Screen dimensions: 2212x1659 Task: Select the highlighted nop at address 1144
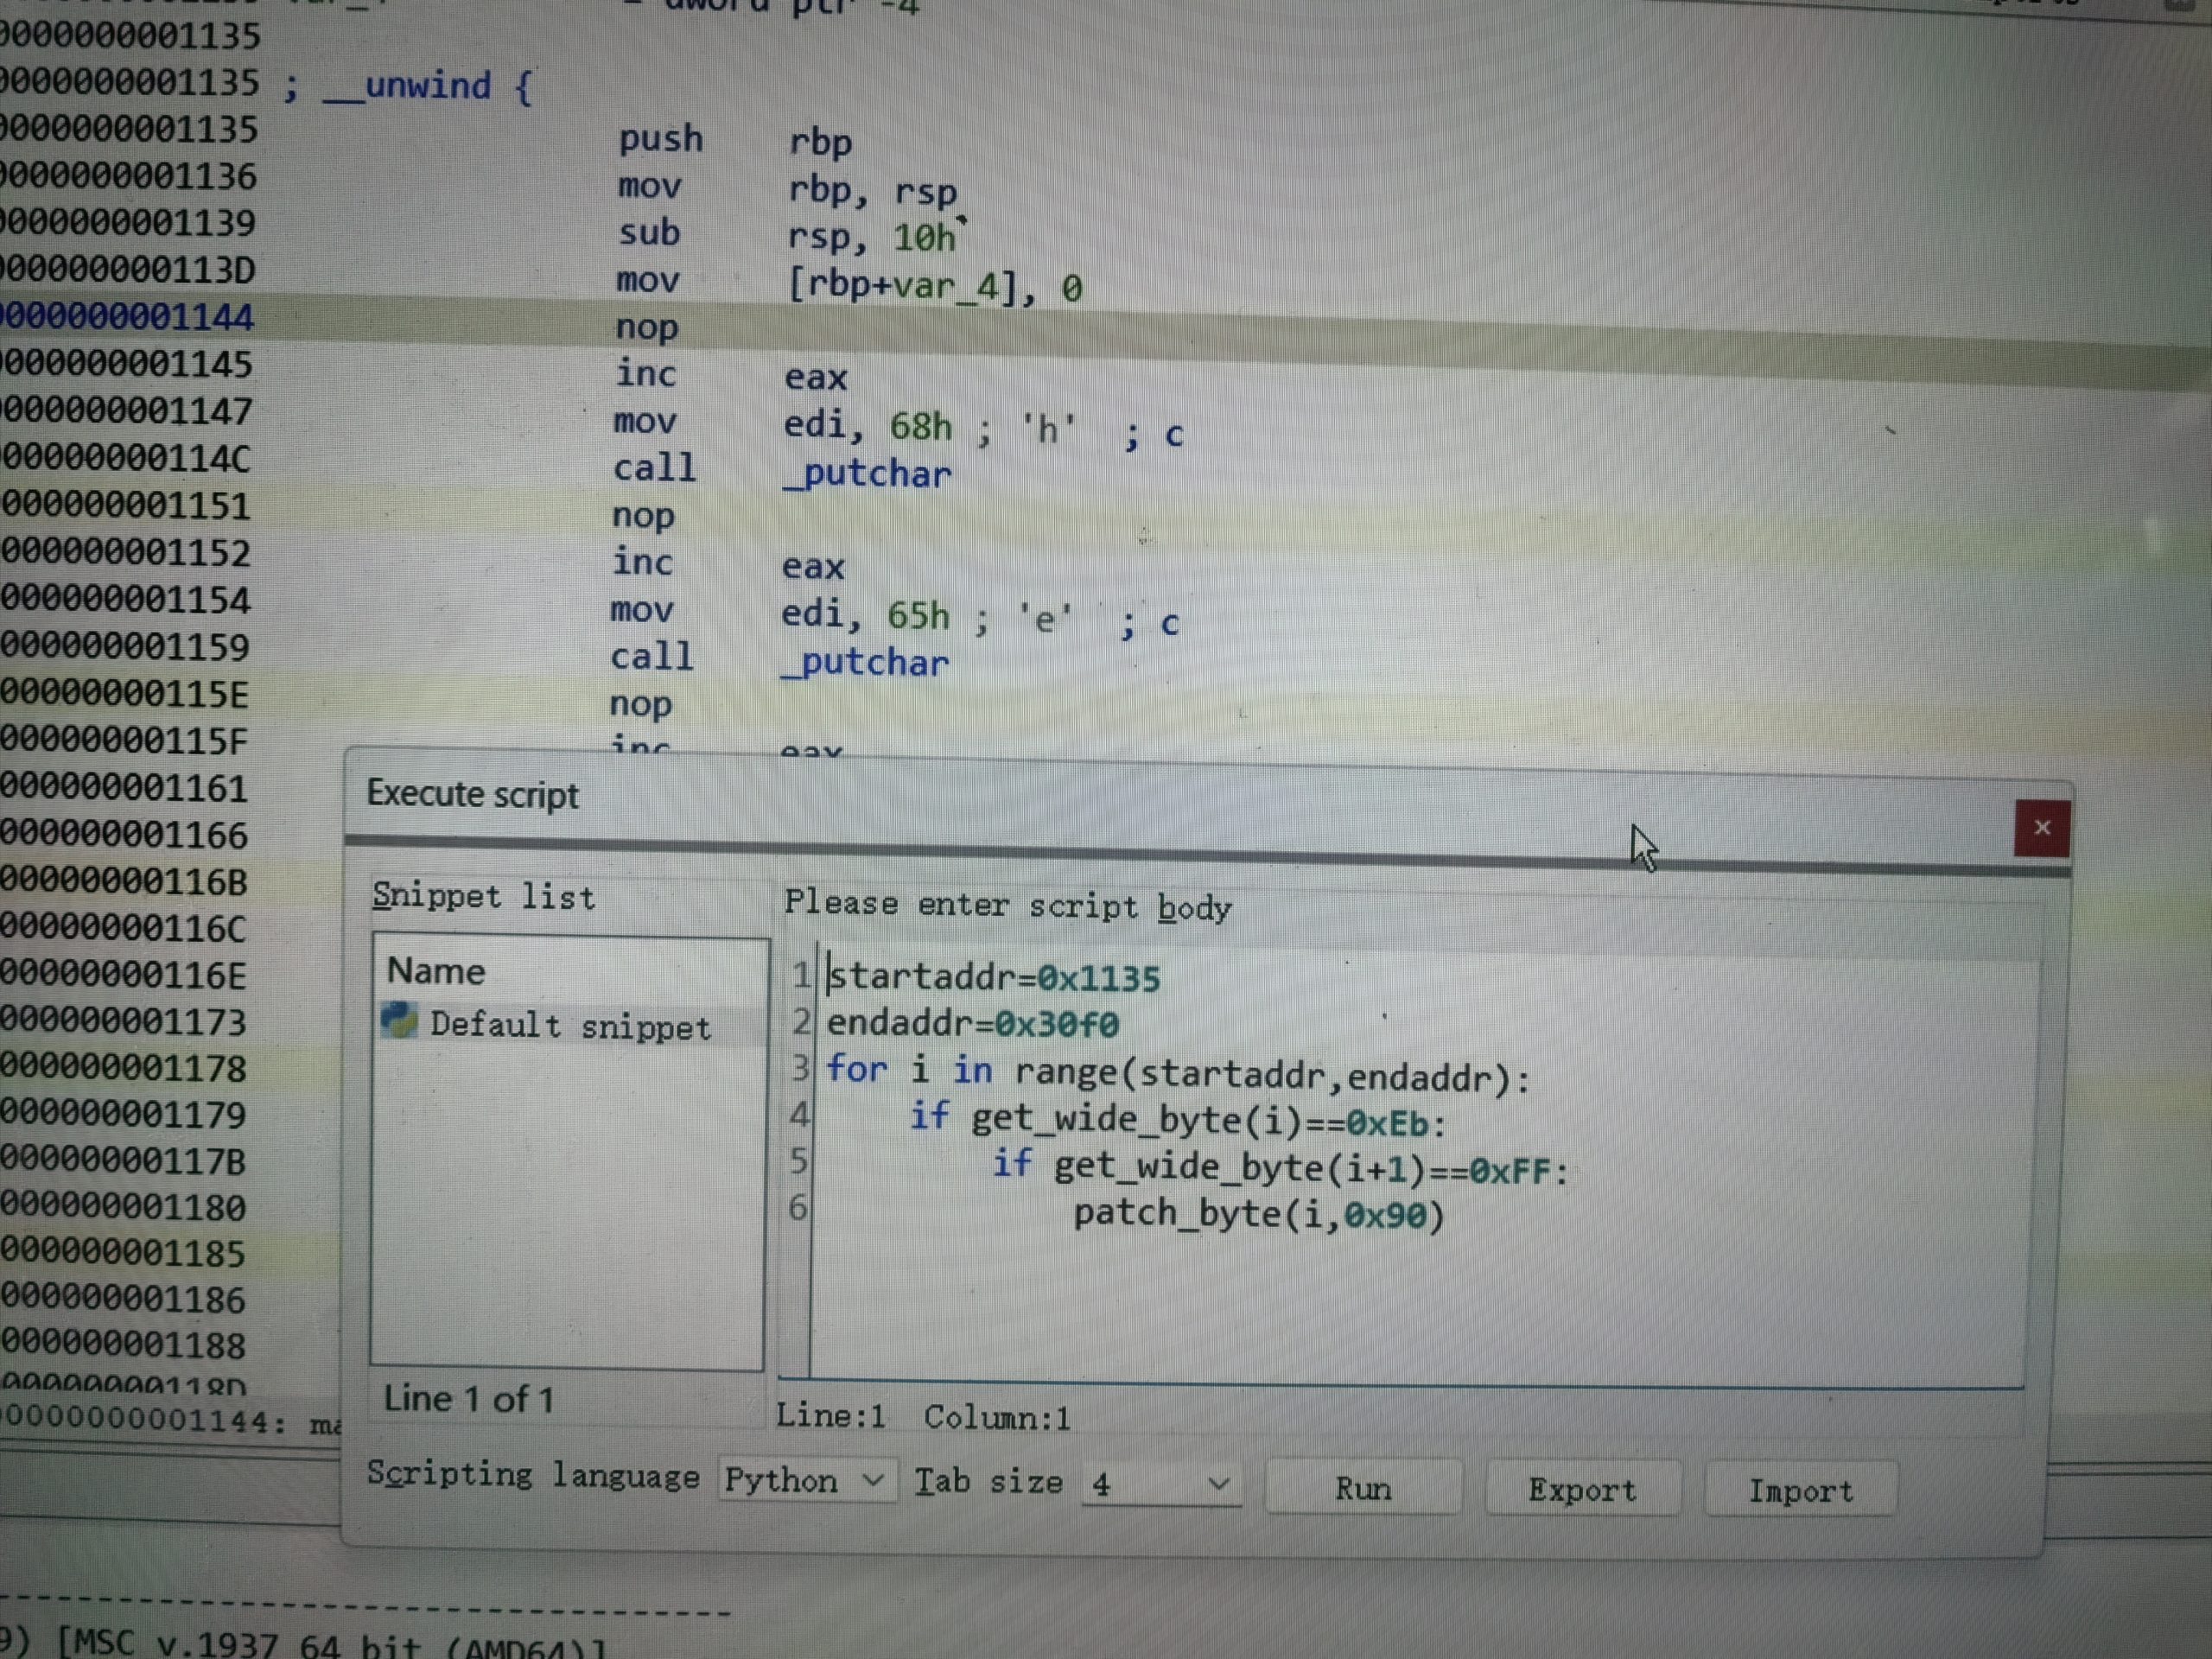[x=646, y=328]
